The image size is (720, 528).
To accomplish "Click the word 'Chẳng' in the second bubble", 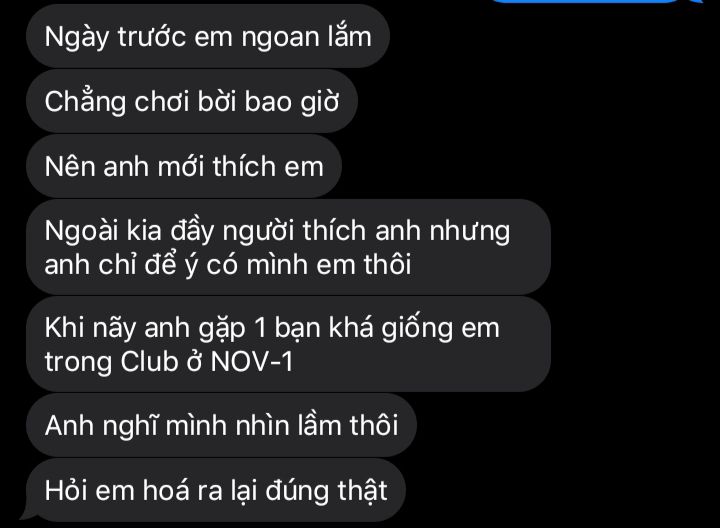I will point(85,102).
